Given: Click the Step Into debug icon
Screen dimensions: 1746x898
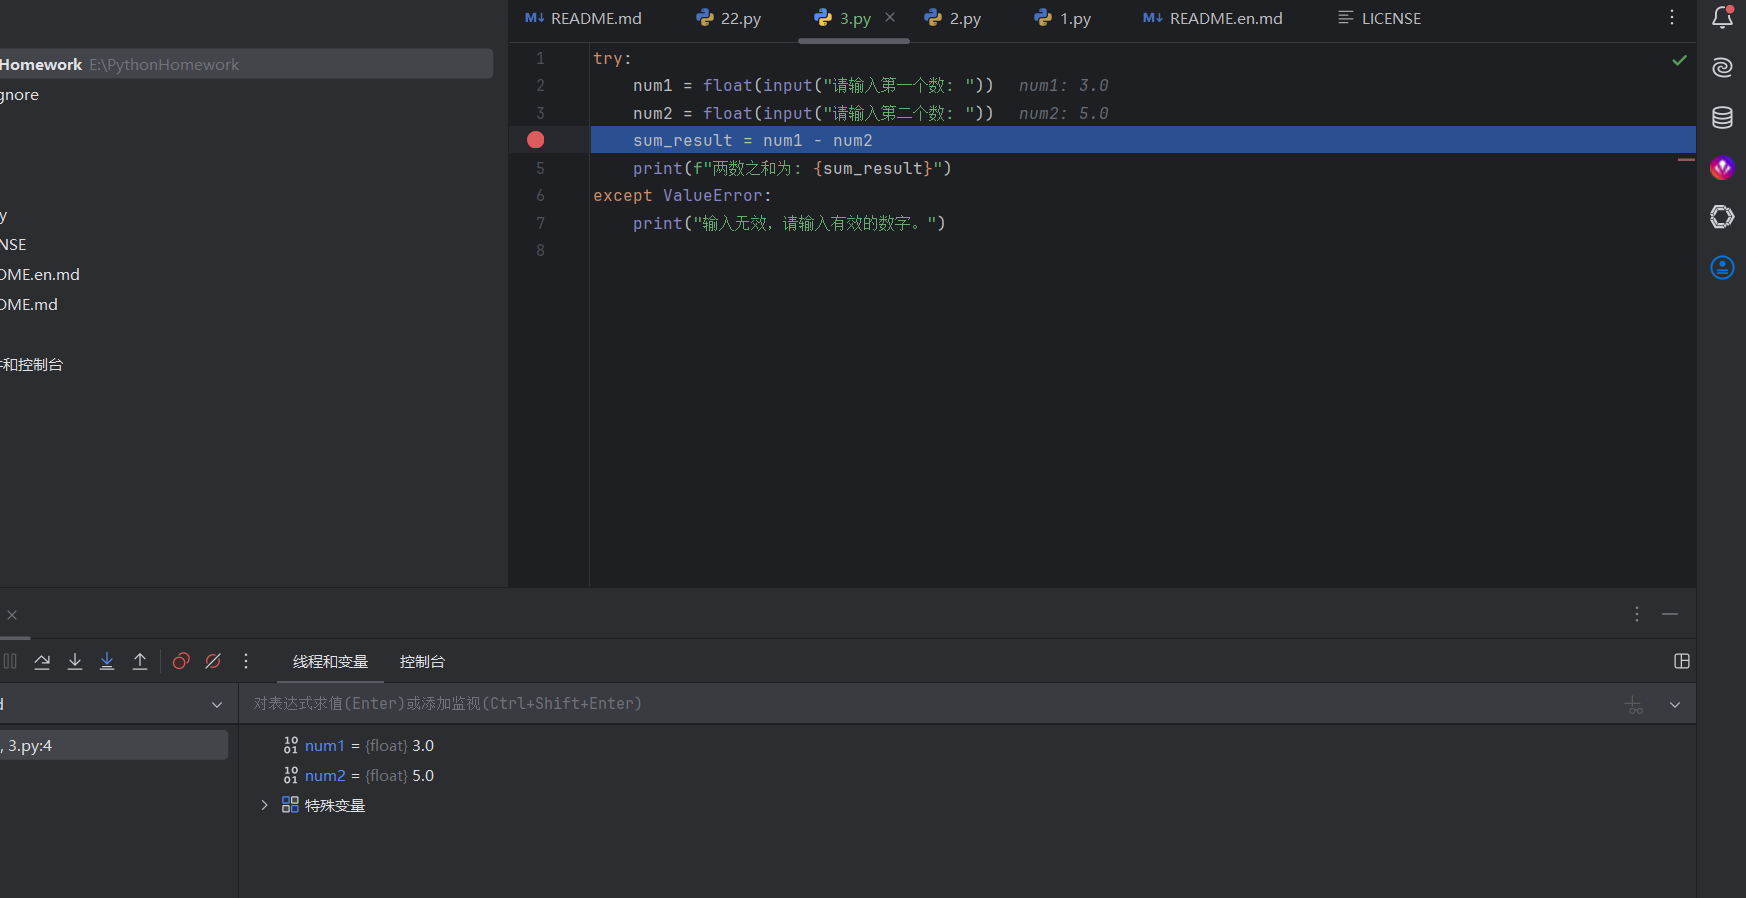Looking at the screenshot, I should (75, 662).
